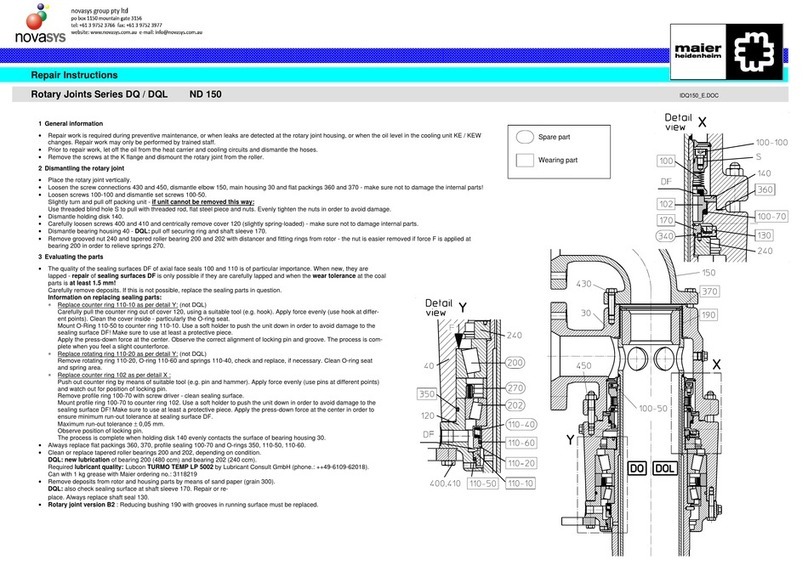This screenshot has height=571, width=808.
Task: Click the info@novasys.com.au e-mail address
Action: 178,32
